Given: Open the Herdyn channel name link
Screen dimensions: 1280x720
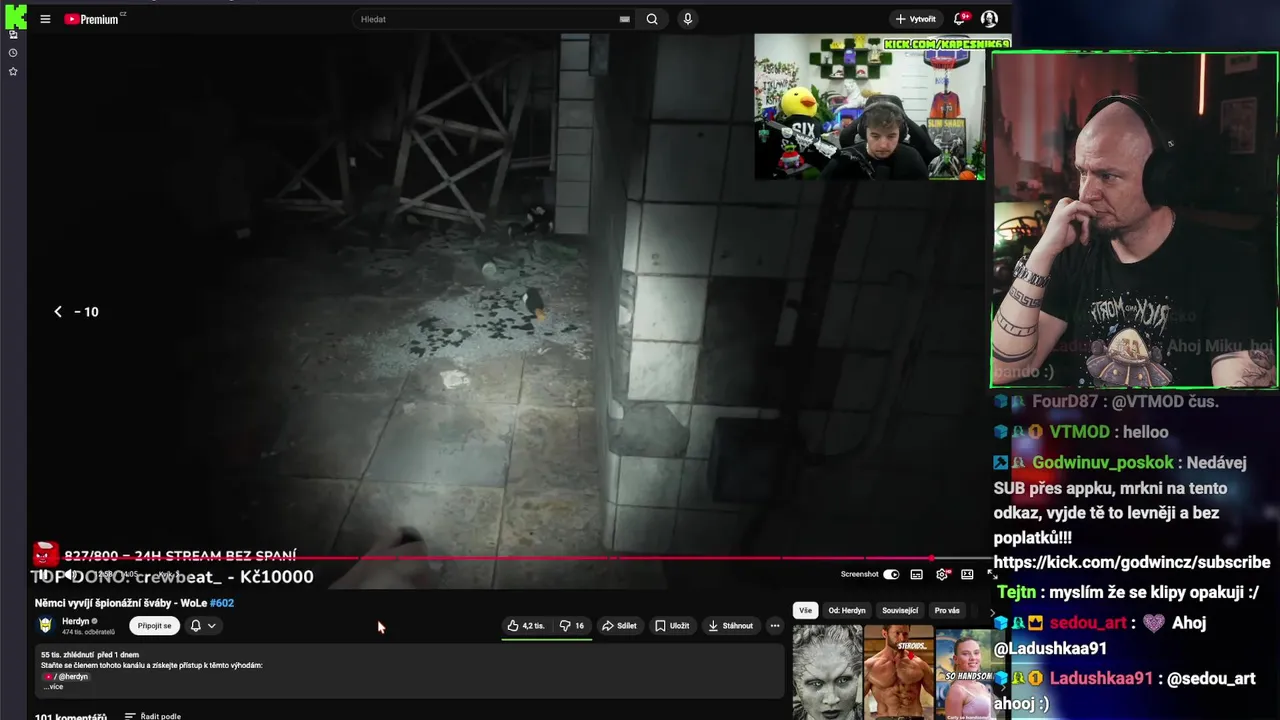Looking at the screenshot, I should 76,621.
